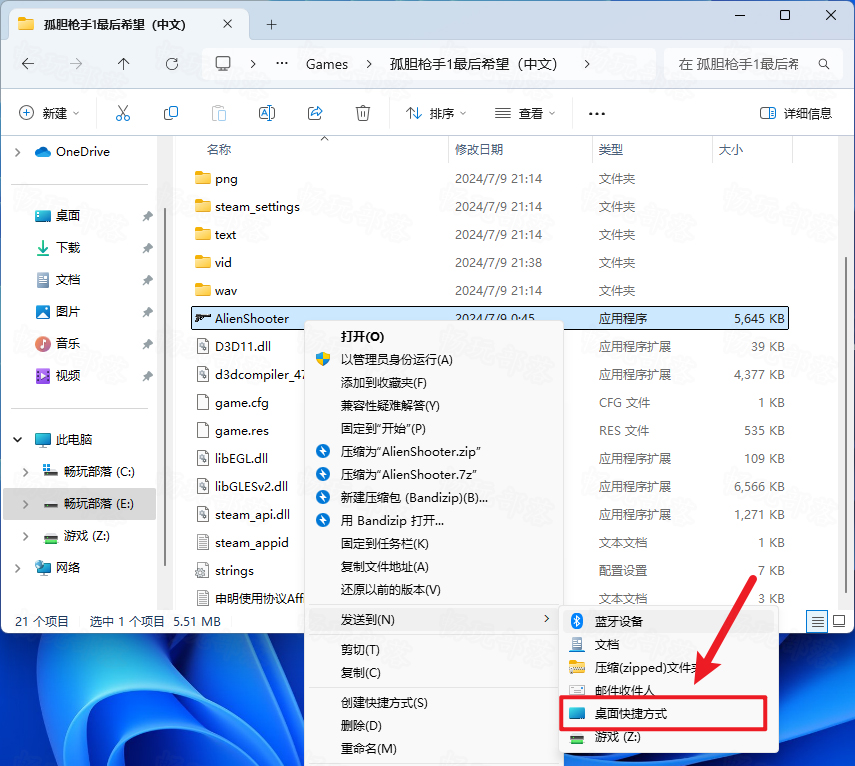
Task: Open the View dropdown
Action: [525, 113]
